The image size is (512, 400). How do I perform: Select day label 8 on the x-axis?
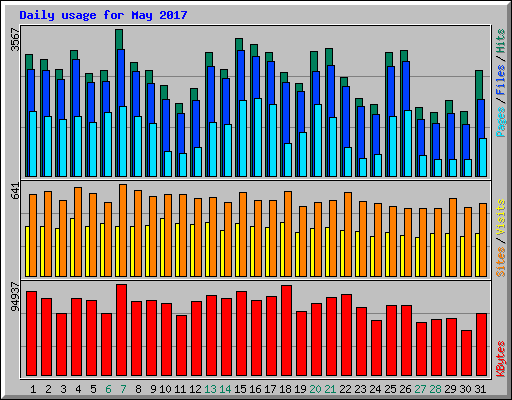138,389
